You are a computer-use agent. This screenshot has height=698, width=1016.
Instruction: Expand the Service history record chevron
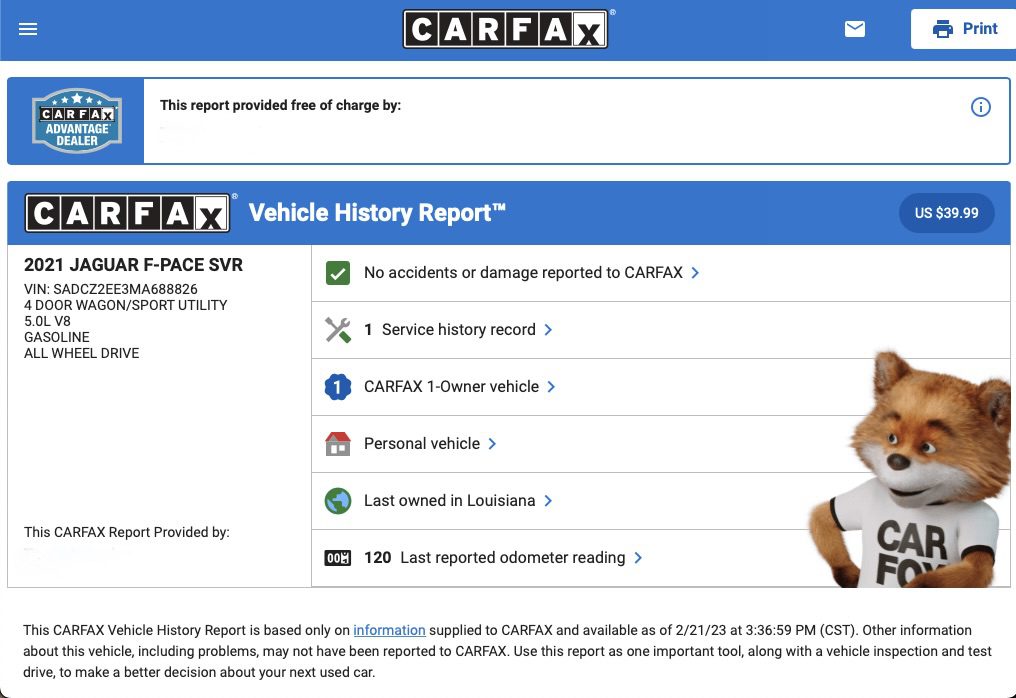(548, 330)
